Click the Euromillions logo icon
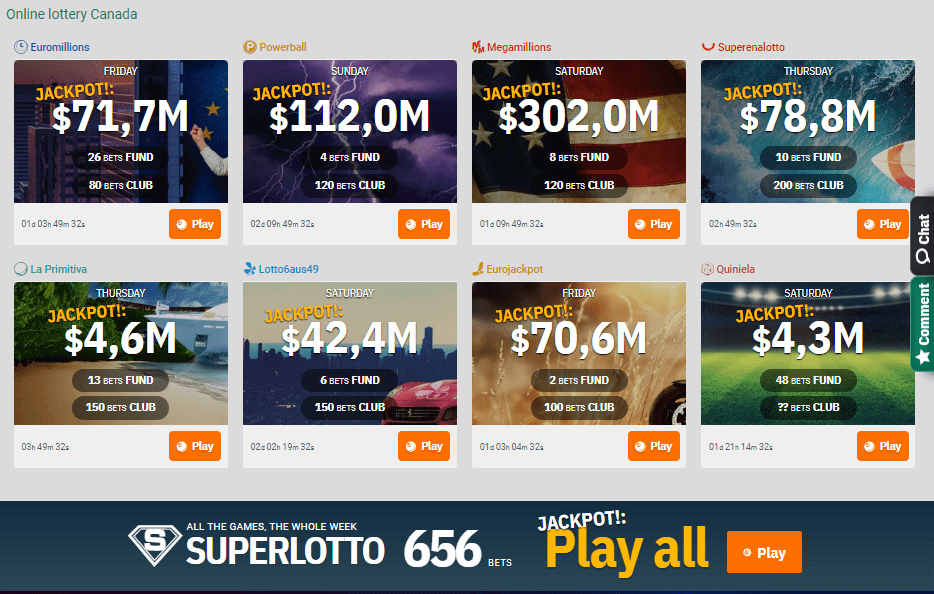This screenshot has width=934, height=594. click(x=21, y=47)
